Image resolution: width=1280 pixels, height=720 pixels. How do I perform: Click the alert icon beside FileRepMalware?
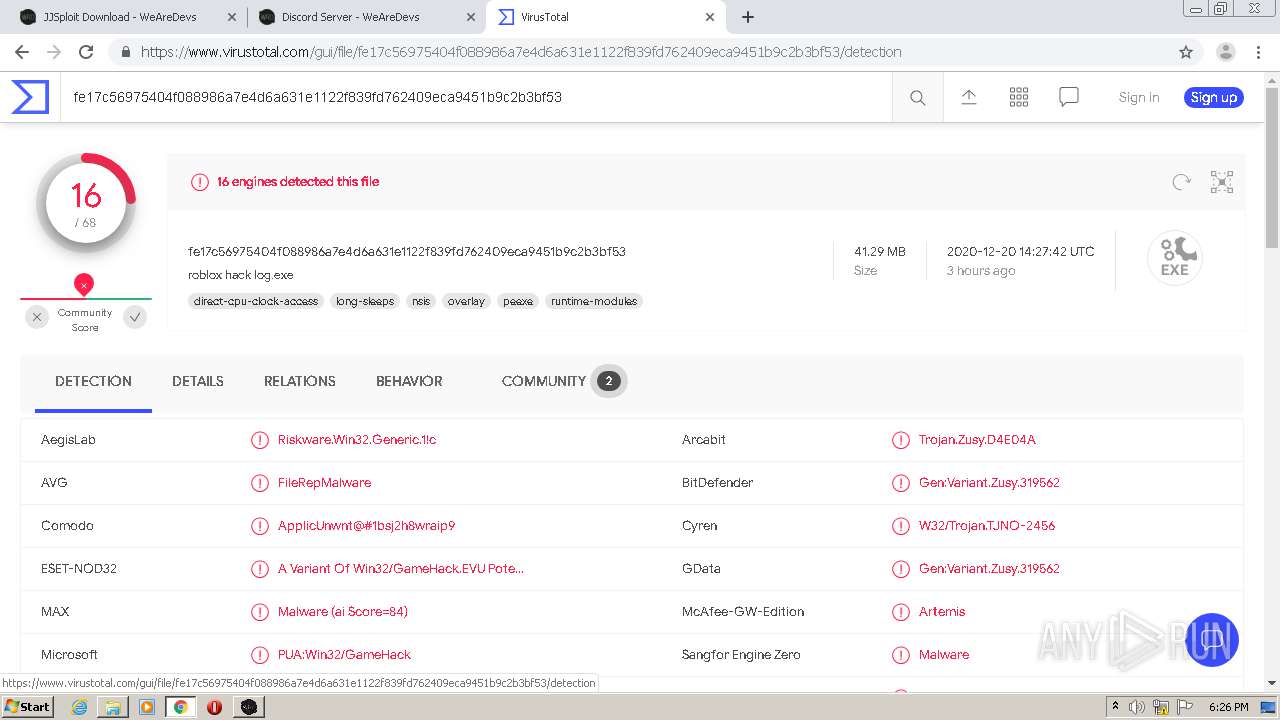[x=260, y=483]
